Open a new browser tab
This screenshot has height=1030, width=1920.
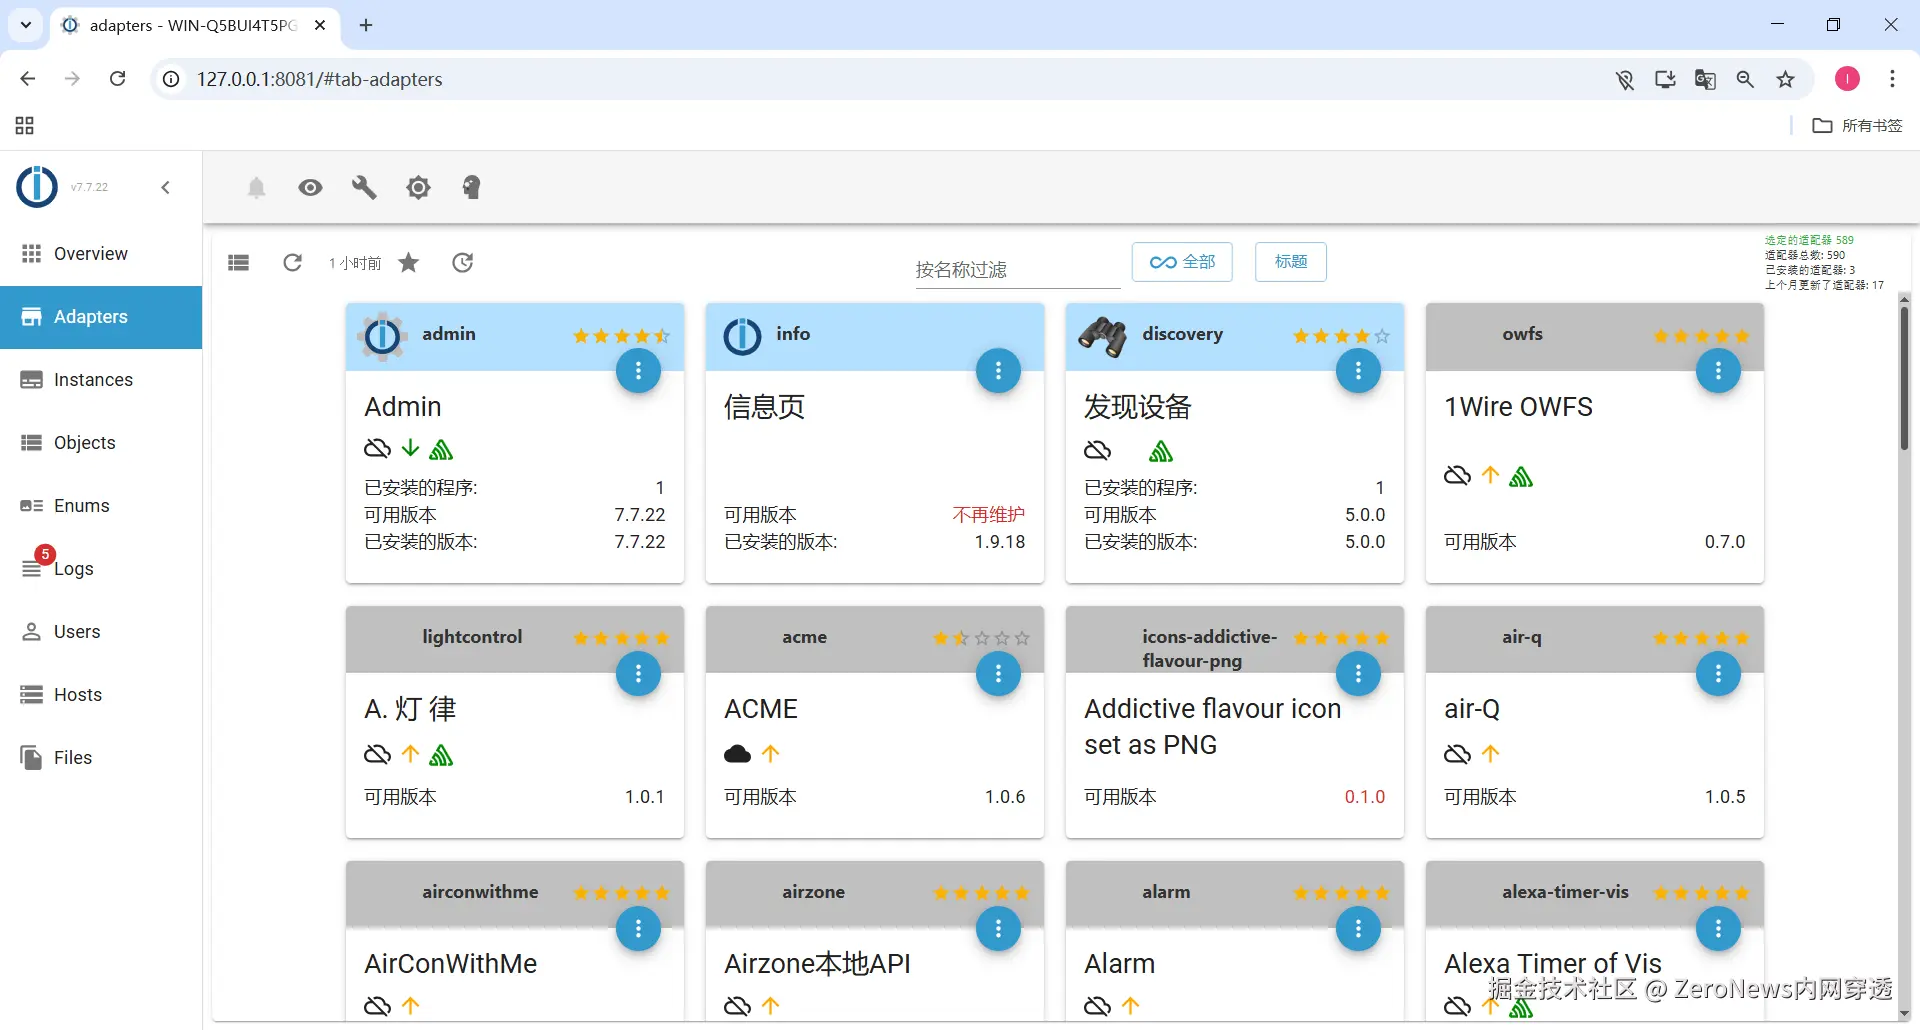366,25
